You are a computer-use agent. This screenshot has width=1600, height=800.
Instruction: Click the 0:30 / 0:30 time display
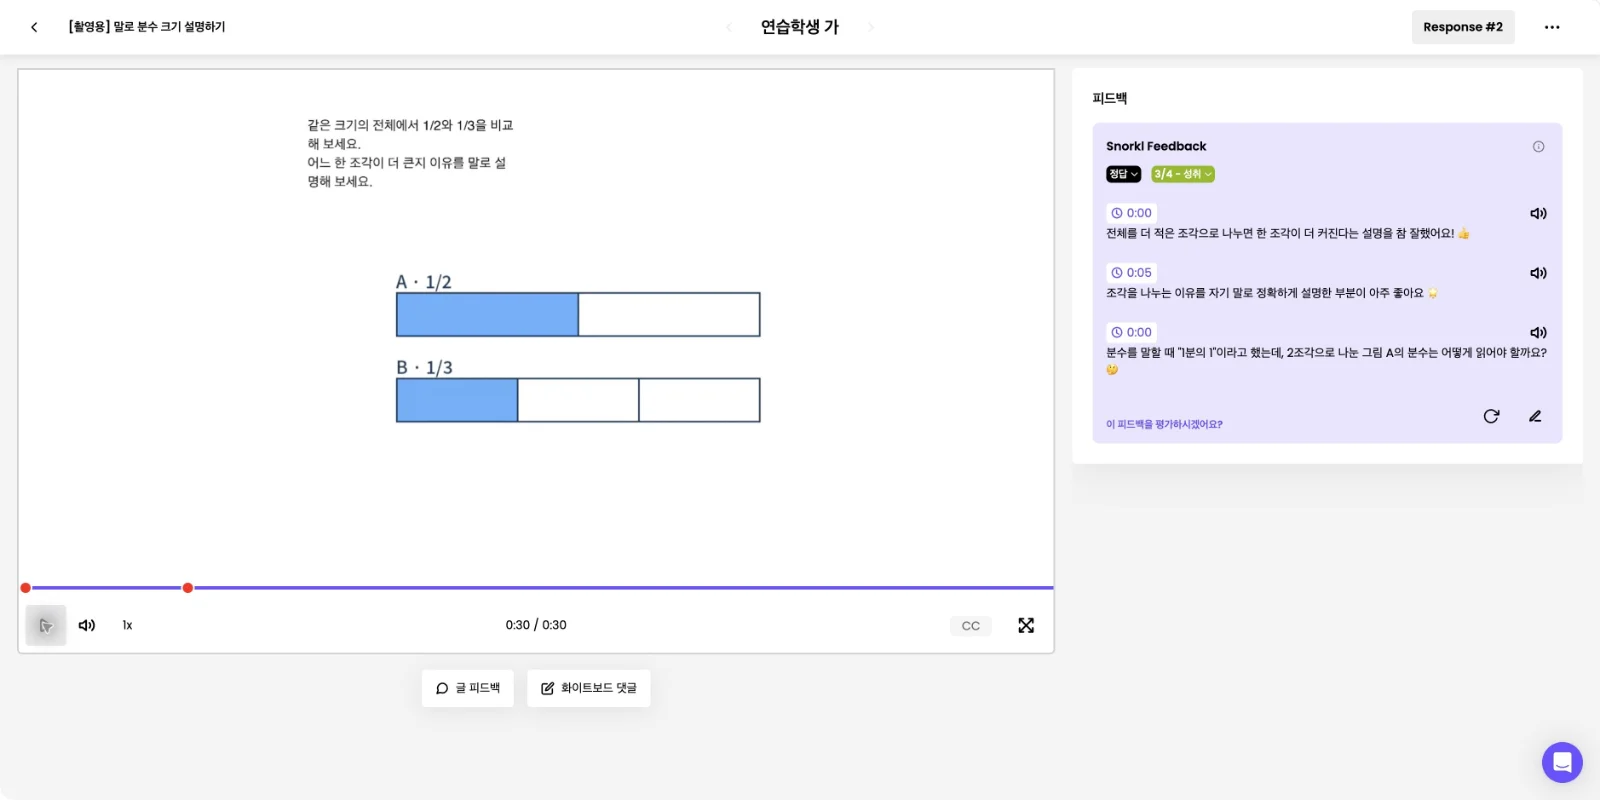pyautogui.click(x=536, y=625)
